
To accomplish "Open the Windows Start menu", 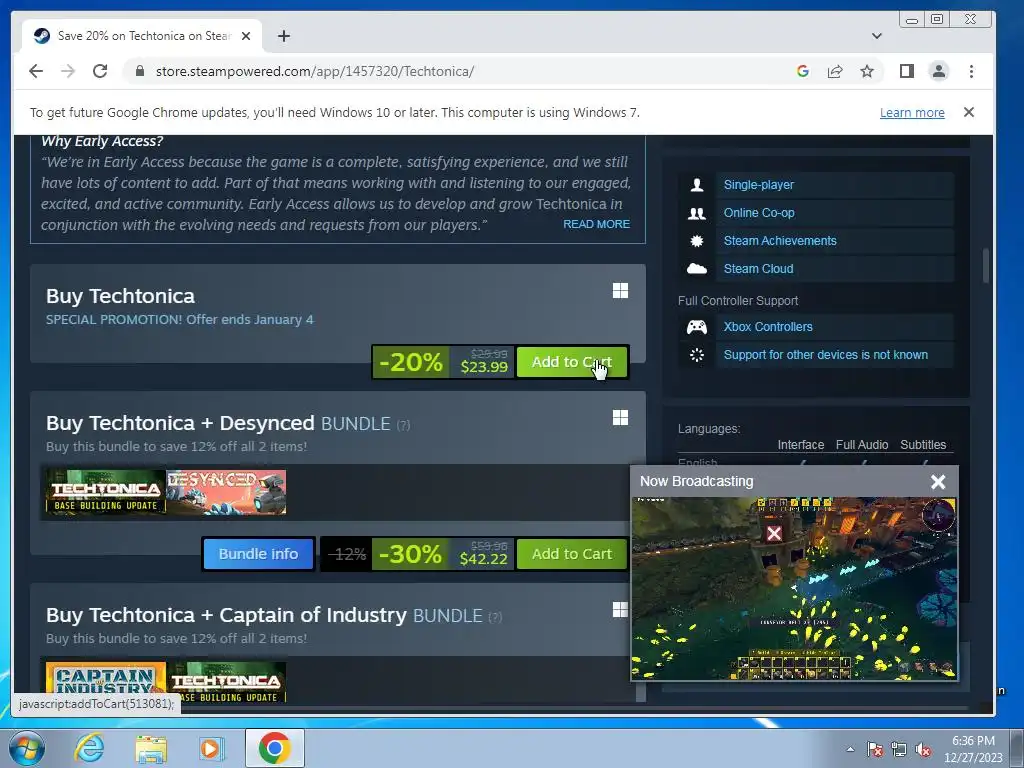I will click(27, 748).
